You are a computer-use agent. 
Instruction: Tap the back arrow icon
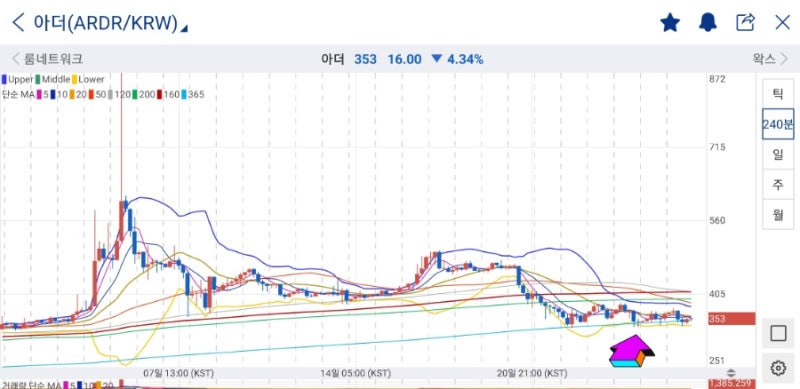point(18,22)
